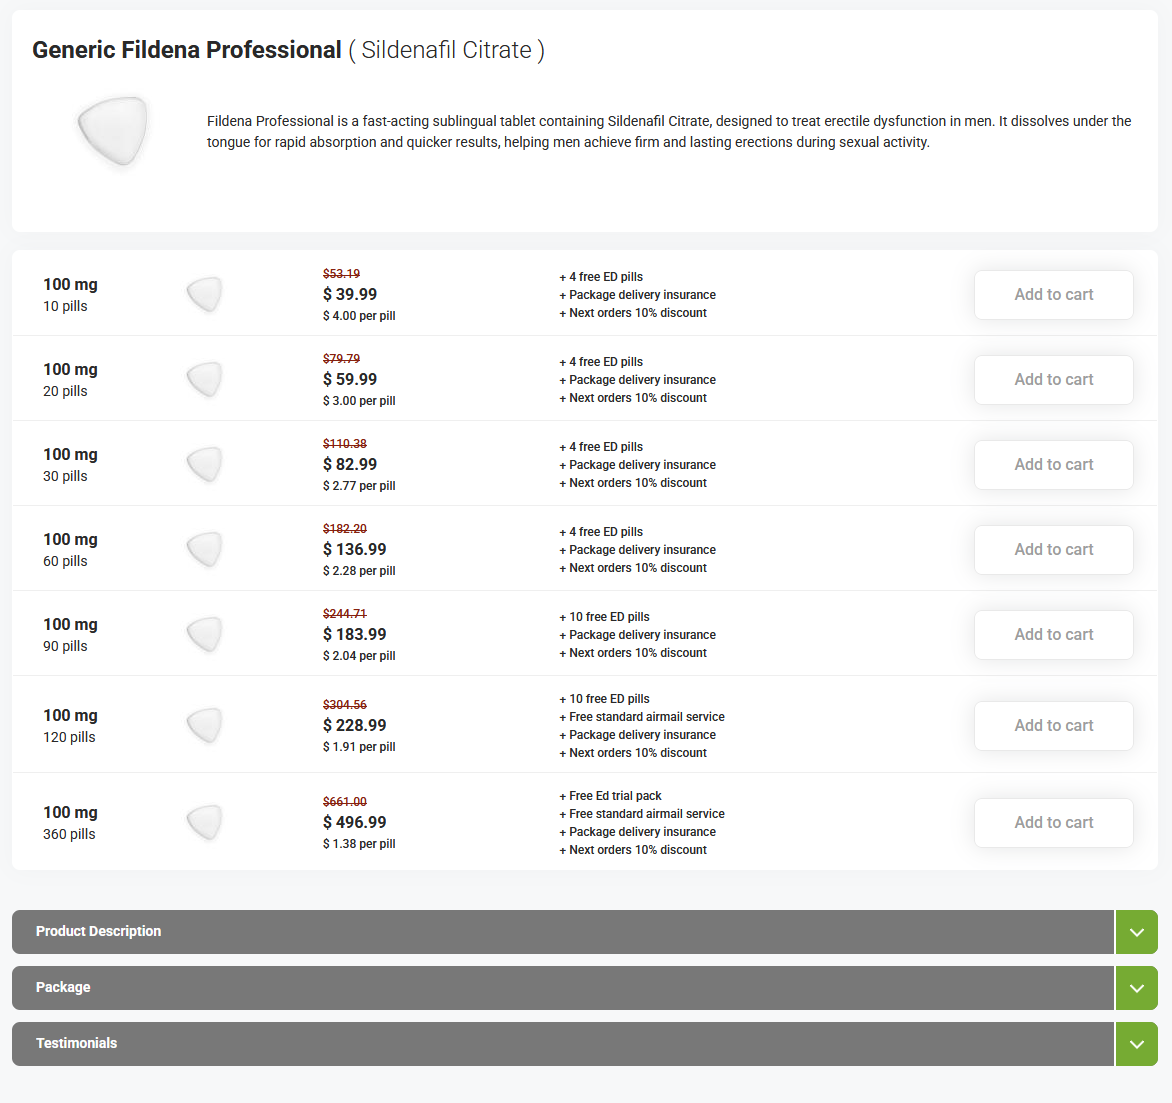Add the 120 pills package to cart
The image size is (1172, 1103).
1053,726
